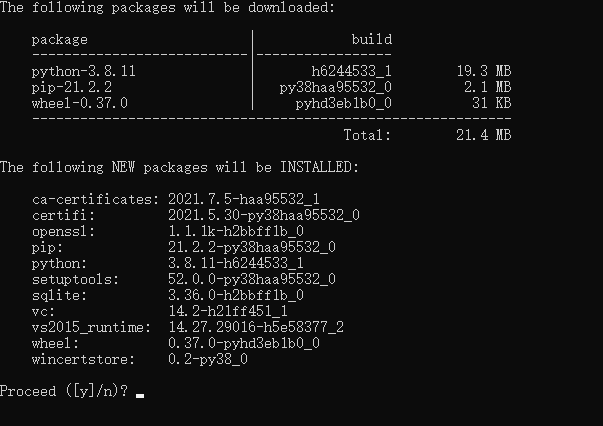Click the wincertstore 0.2-py38_0 line
603x426 pixels.
[140, 359]
